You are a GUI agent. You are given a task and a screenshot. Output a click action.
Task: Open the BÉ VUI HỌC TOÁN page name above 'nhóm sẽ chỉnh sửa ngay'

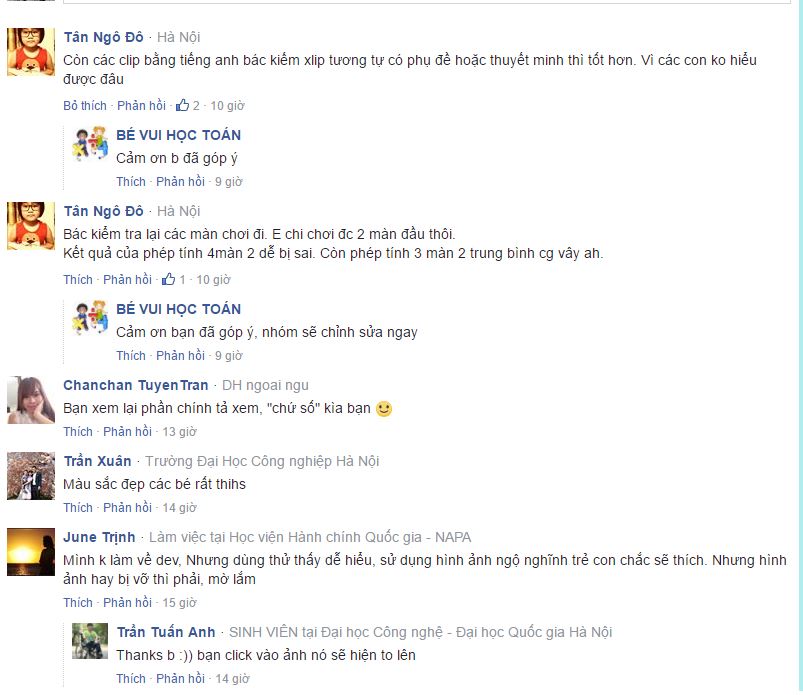coord(178,309)
